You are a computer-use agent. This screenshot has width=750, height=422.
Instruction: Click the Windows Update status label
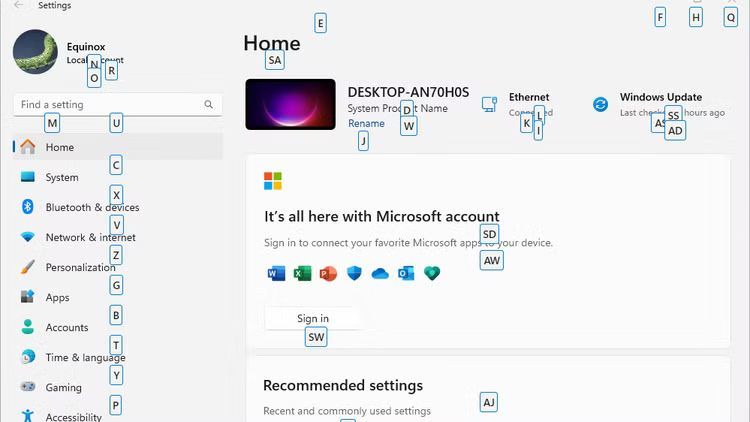click(661, 97)
